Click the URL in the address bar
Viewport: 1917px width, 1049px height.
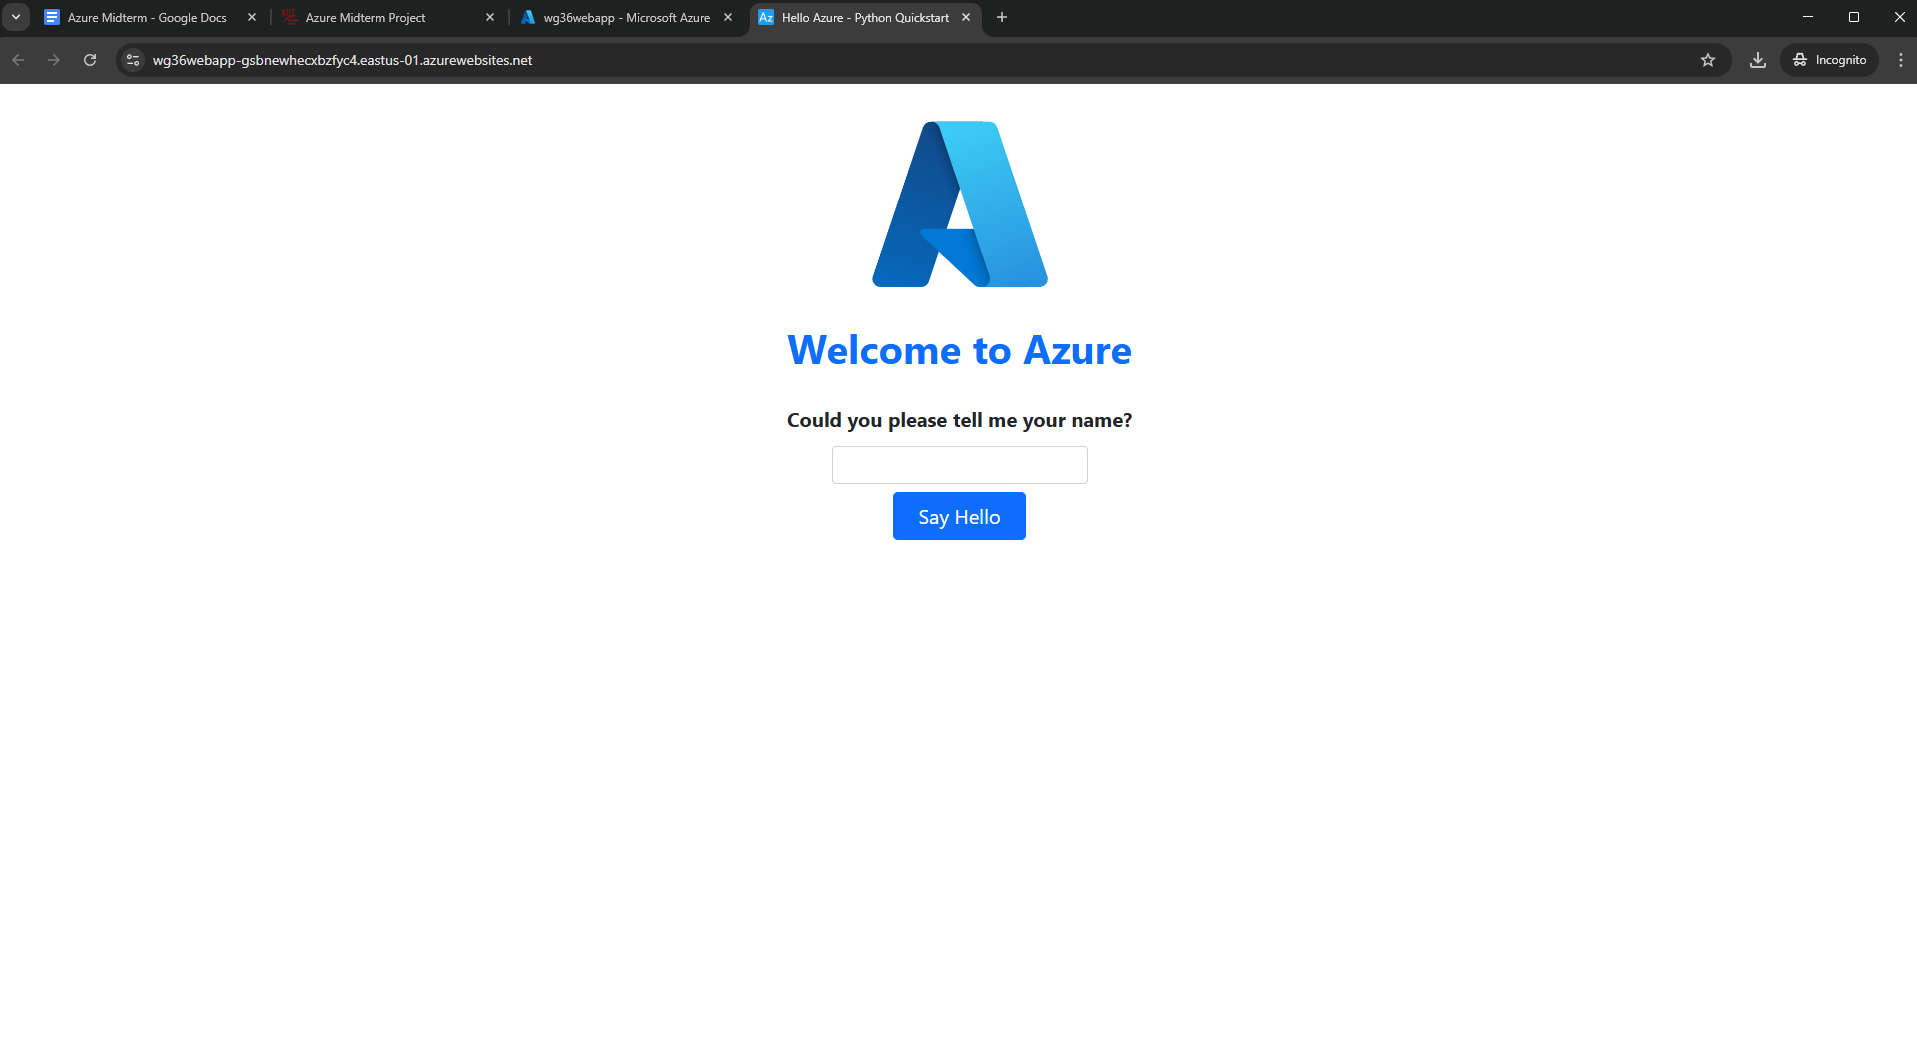[342, 60]
